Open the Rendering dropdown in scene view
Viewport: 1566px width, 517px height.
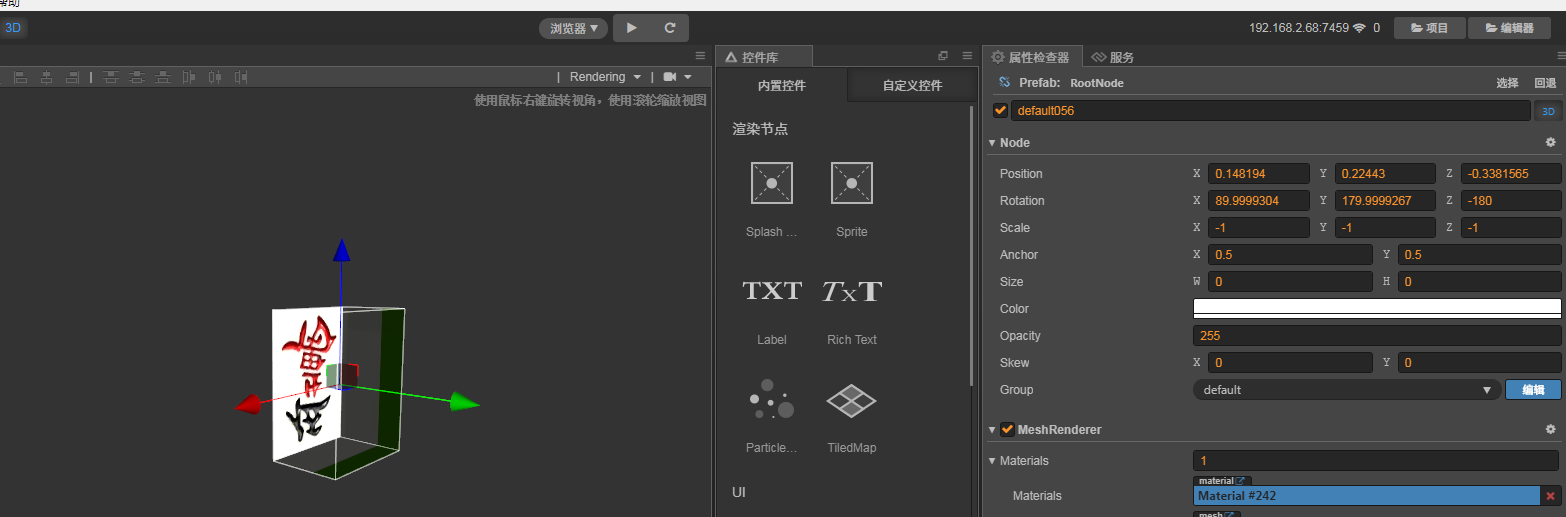tap(605, 77)
